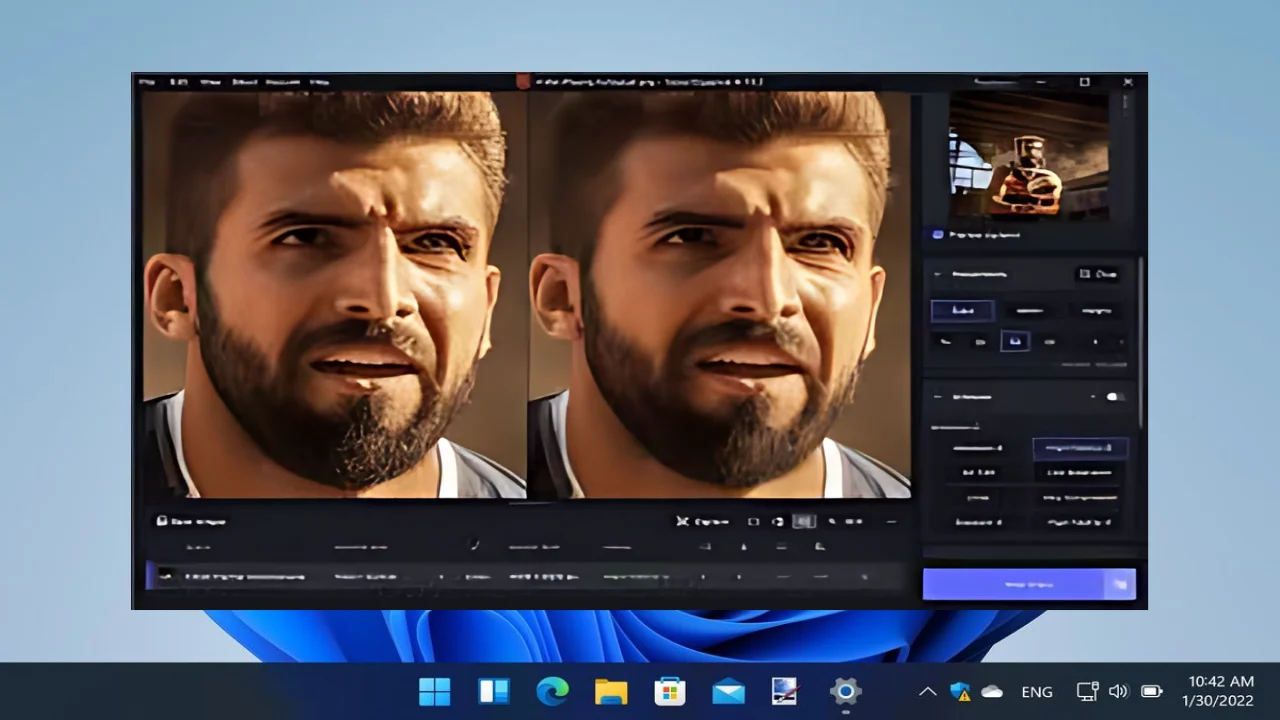Launch Microsoft Edge from the taskbar

552,691
